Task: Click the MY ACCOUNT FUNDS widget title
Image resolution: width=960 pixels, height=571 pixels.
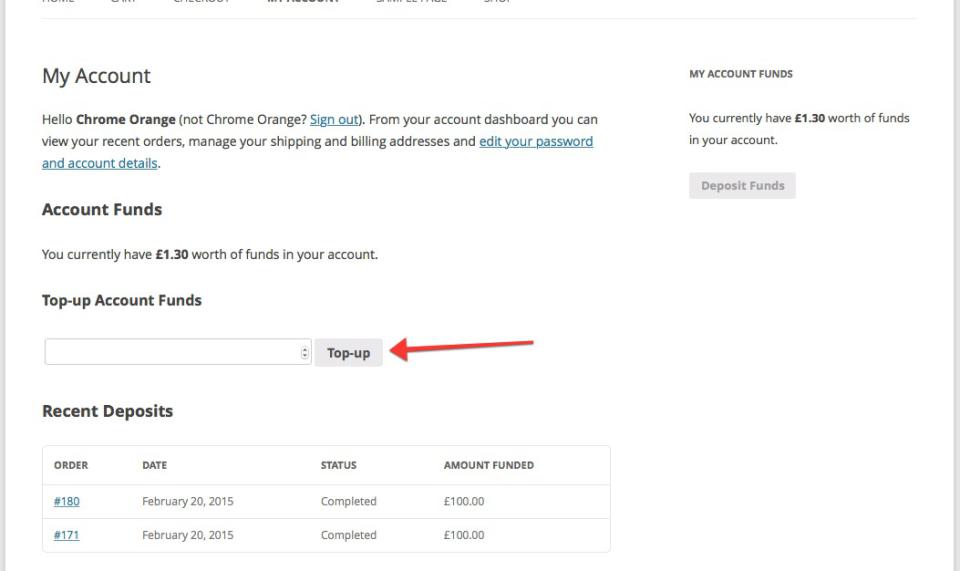Action: (740, 74)
